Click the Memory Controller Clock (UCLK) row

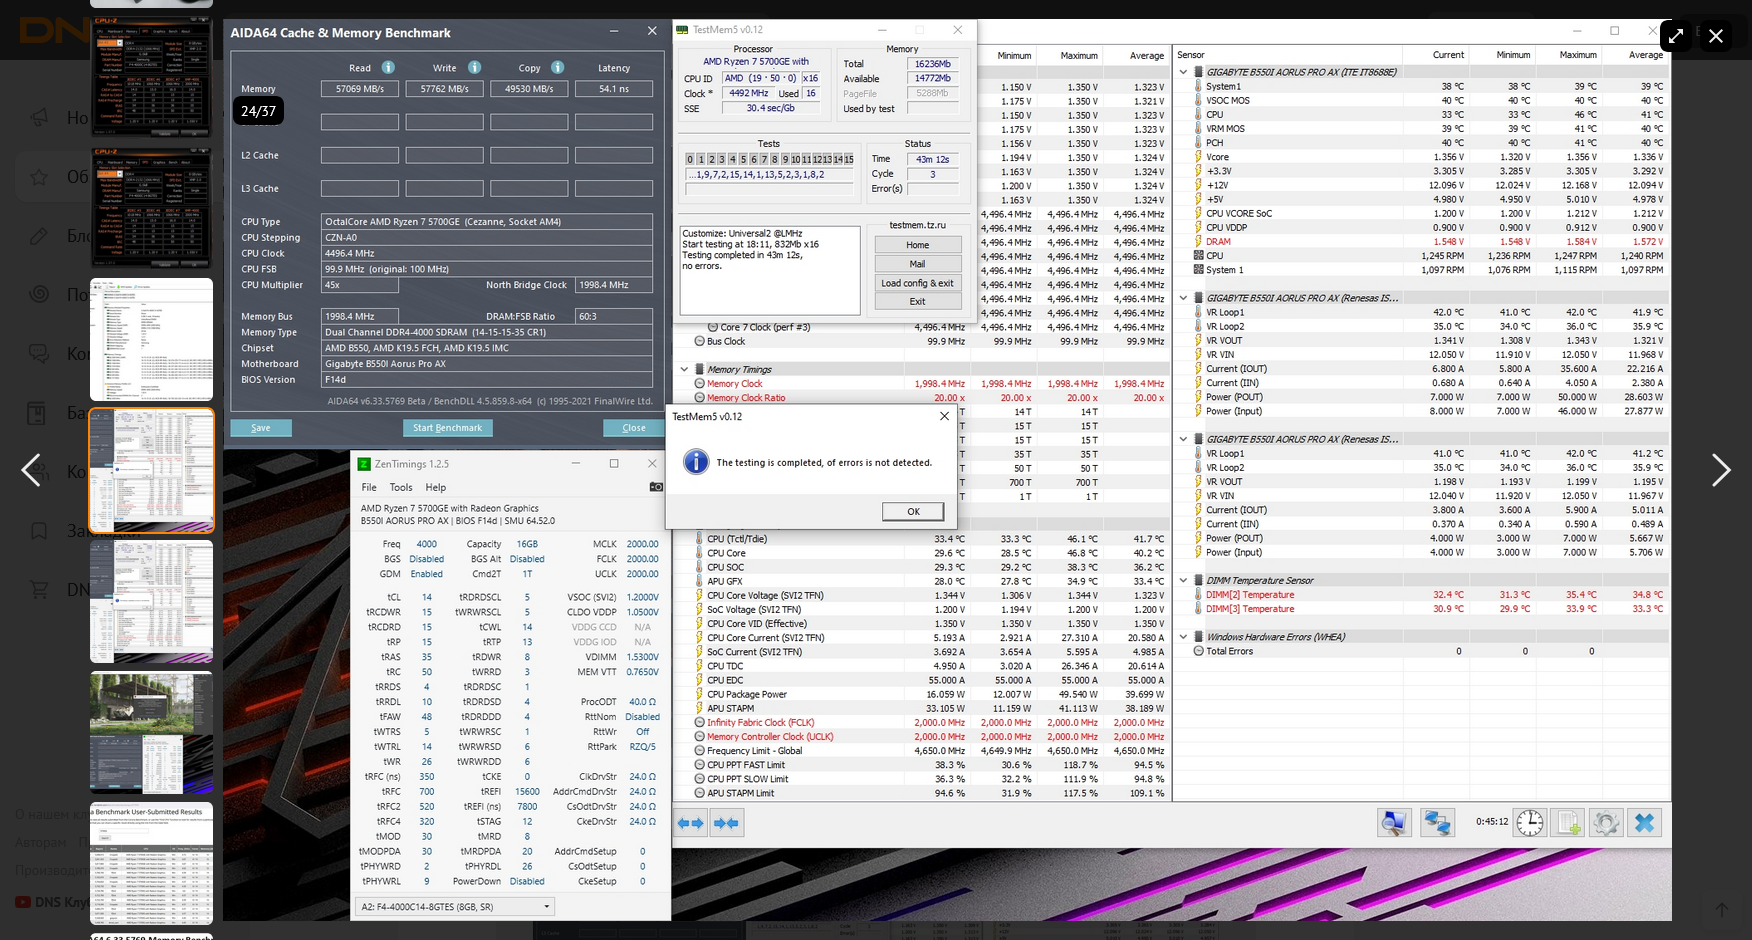921,737
